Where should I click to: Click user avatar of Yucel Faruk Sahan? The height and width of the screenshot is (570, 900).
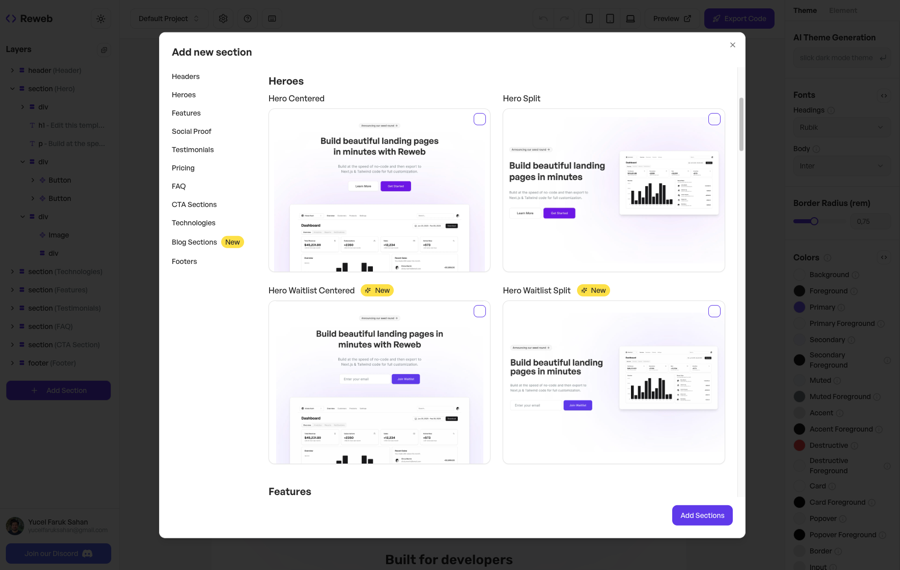pos(15,526)
